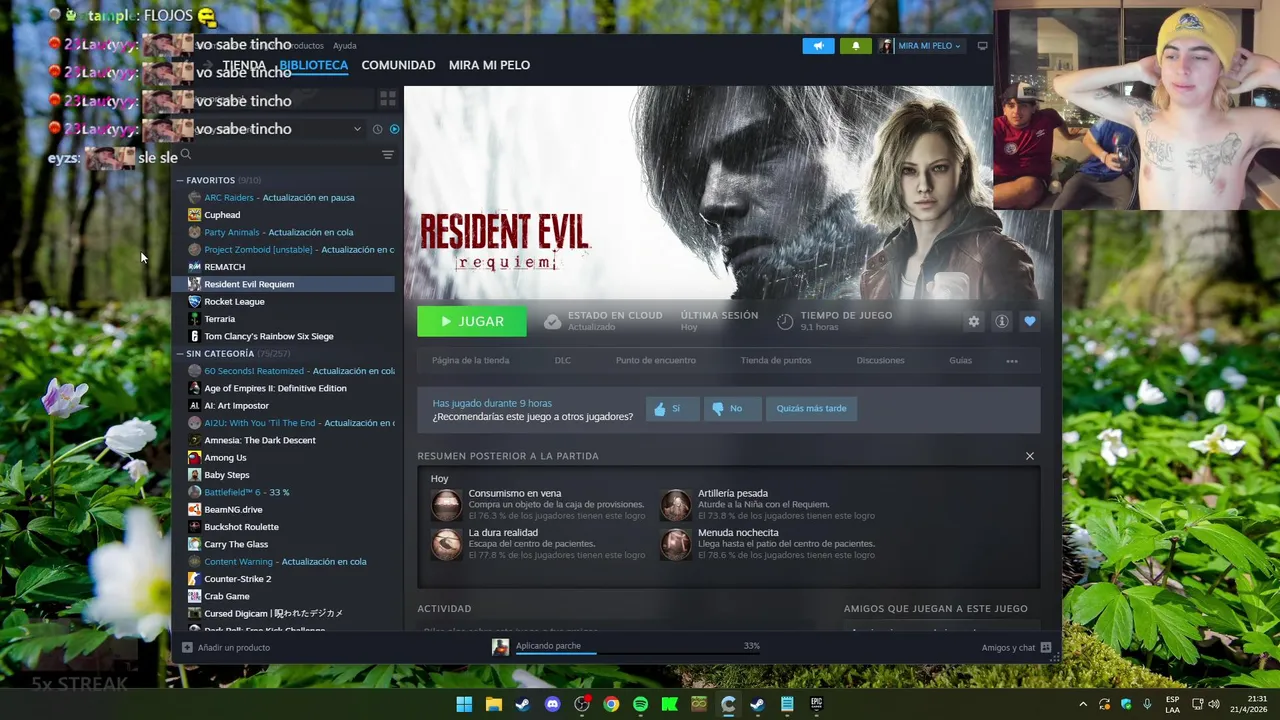
Task: Open Menuda nochecita achievement icon
Action: click(676, 544)
